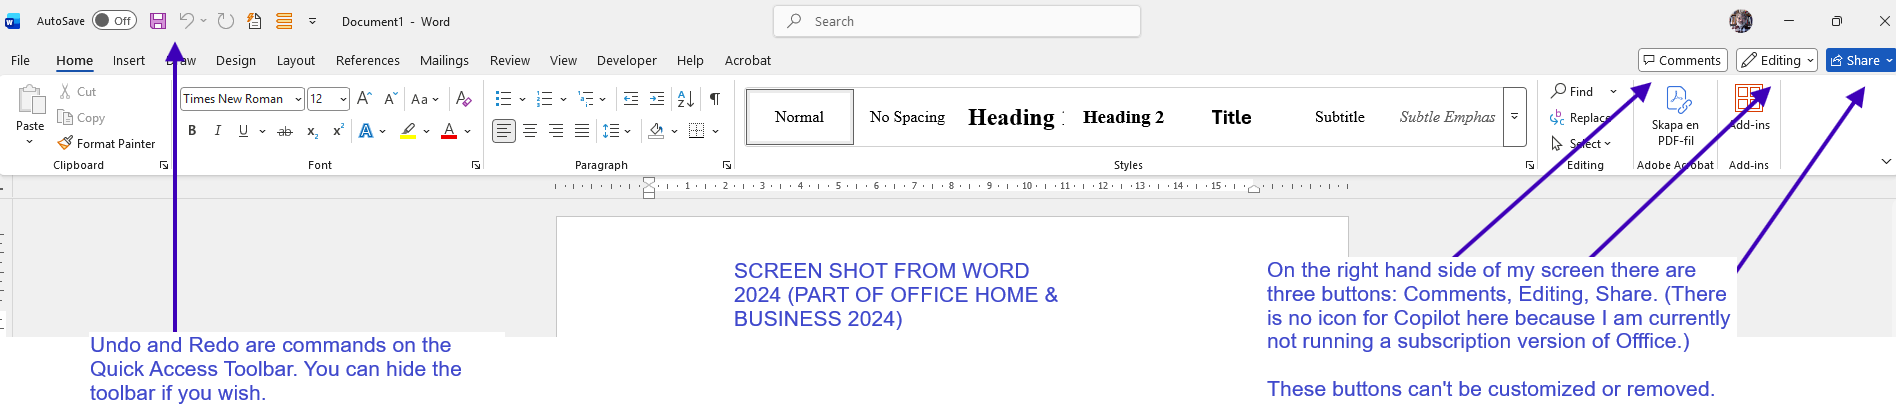Increase font size with Grow Font icon
1896x411 pixels.
click(x=364, y=99)
